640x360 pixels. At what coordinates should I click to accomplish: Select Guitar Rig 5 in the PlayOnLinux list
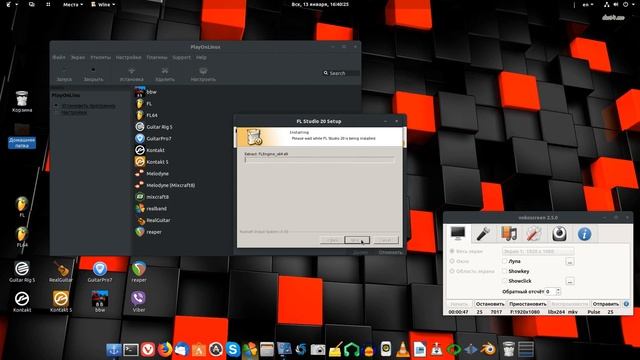(159, 127)
